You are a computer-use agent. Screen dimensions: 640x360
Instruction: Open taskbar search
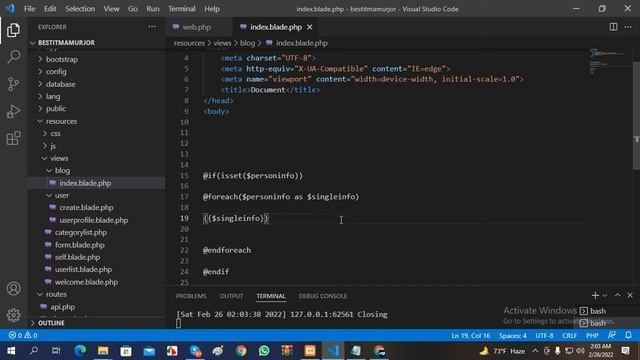coord(34,351)
